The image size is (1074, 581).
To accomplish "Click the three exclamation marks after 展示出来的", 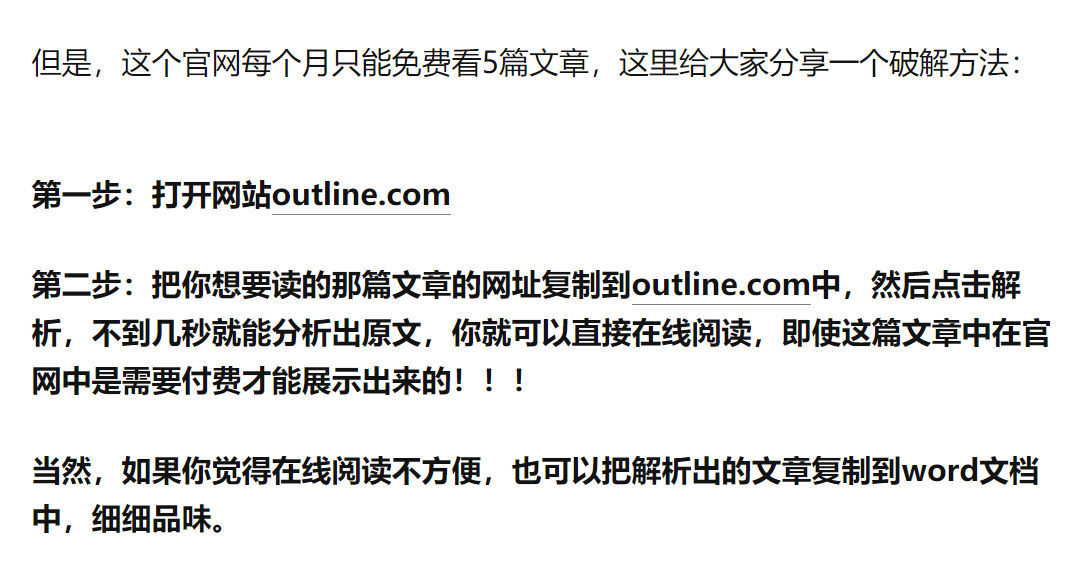I will 489,381.
